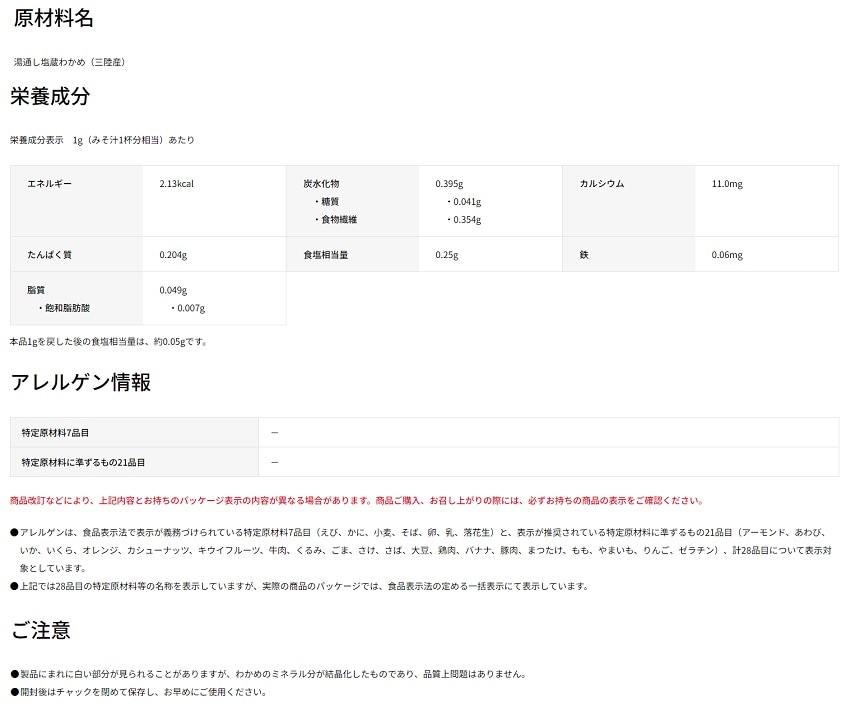Screen dimensions: 860x716
Task: Select the たんぱく質 label cell
Action: tap(49, 255)
